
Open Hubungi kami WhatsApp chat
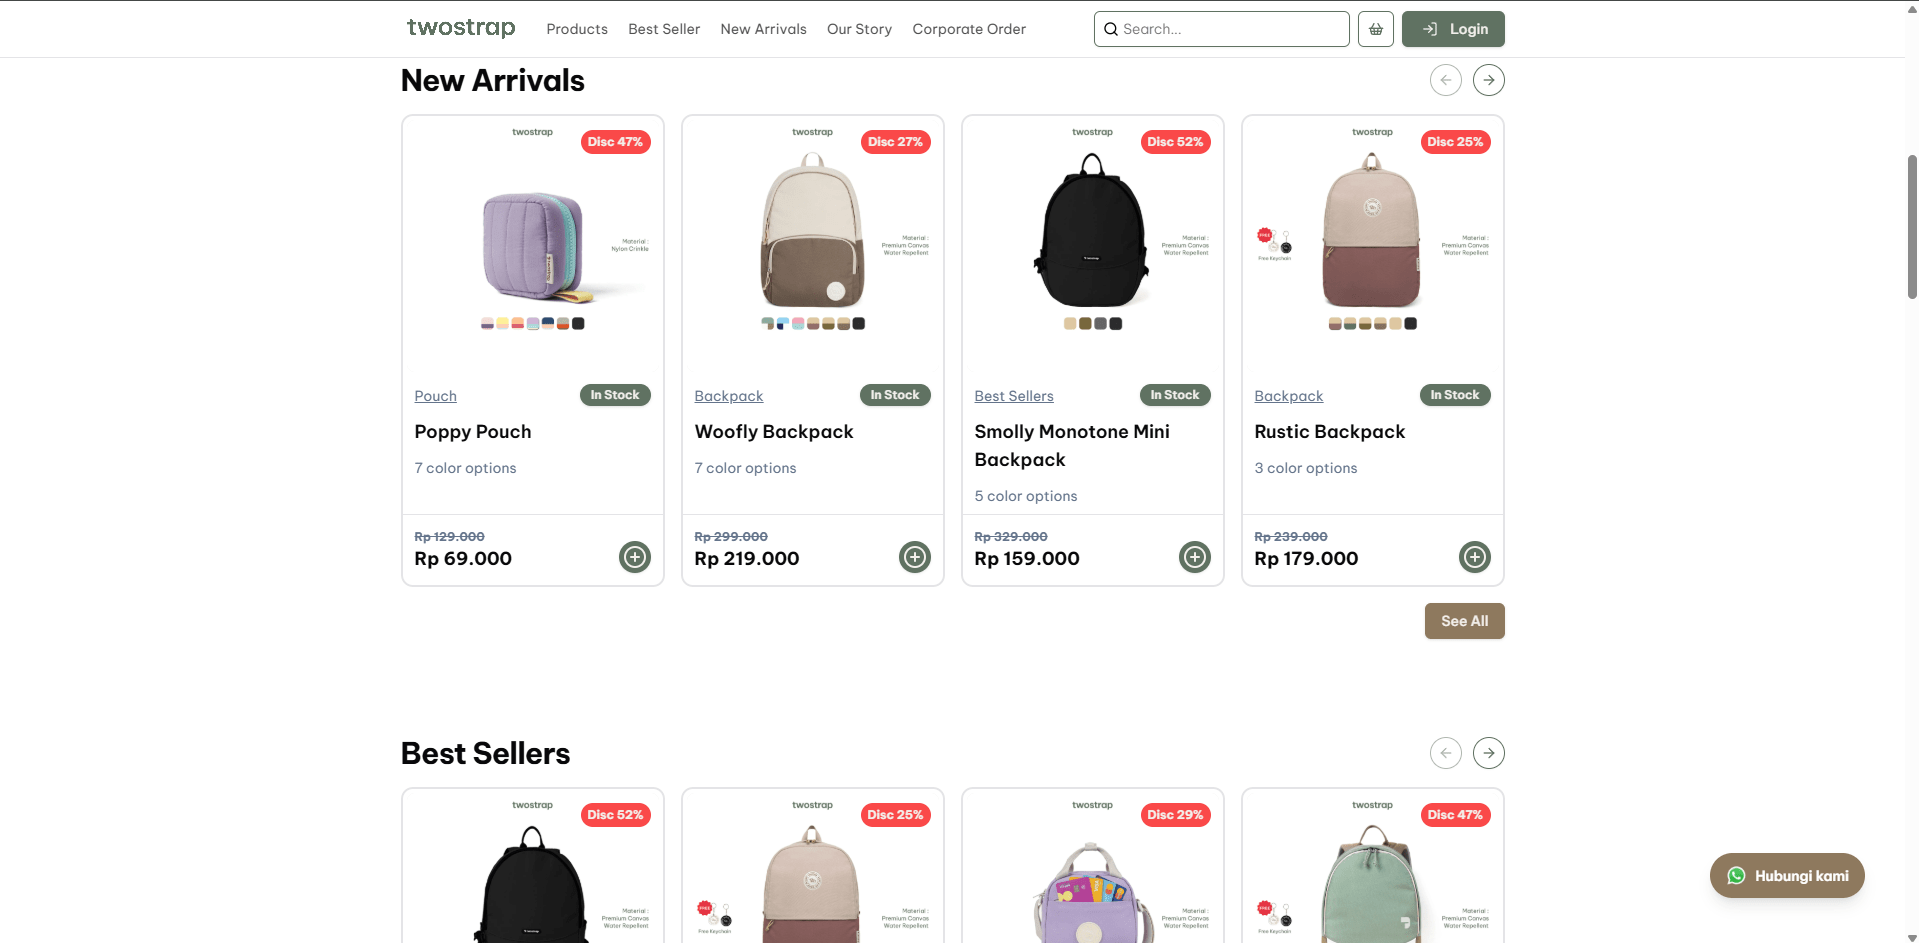(1787, 876)
